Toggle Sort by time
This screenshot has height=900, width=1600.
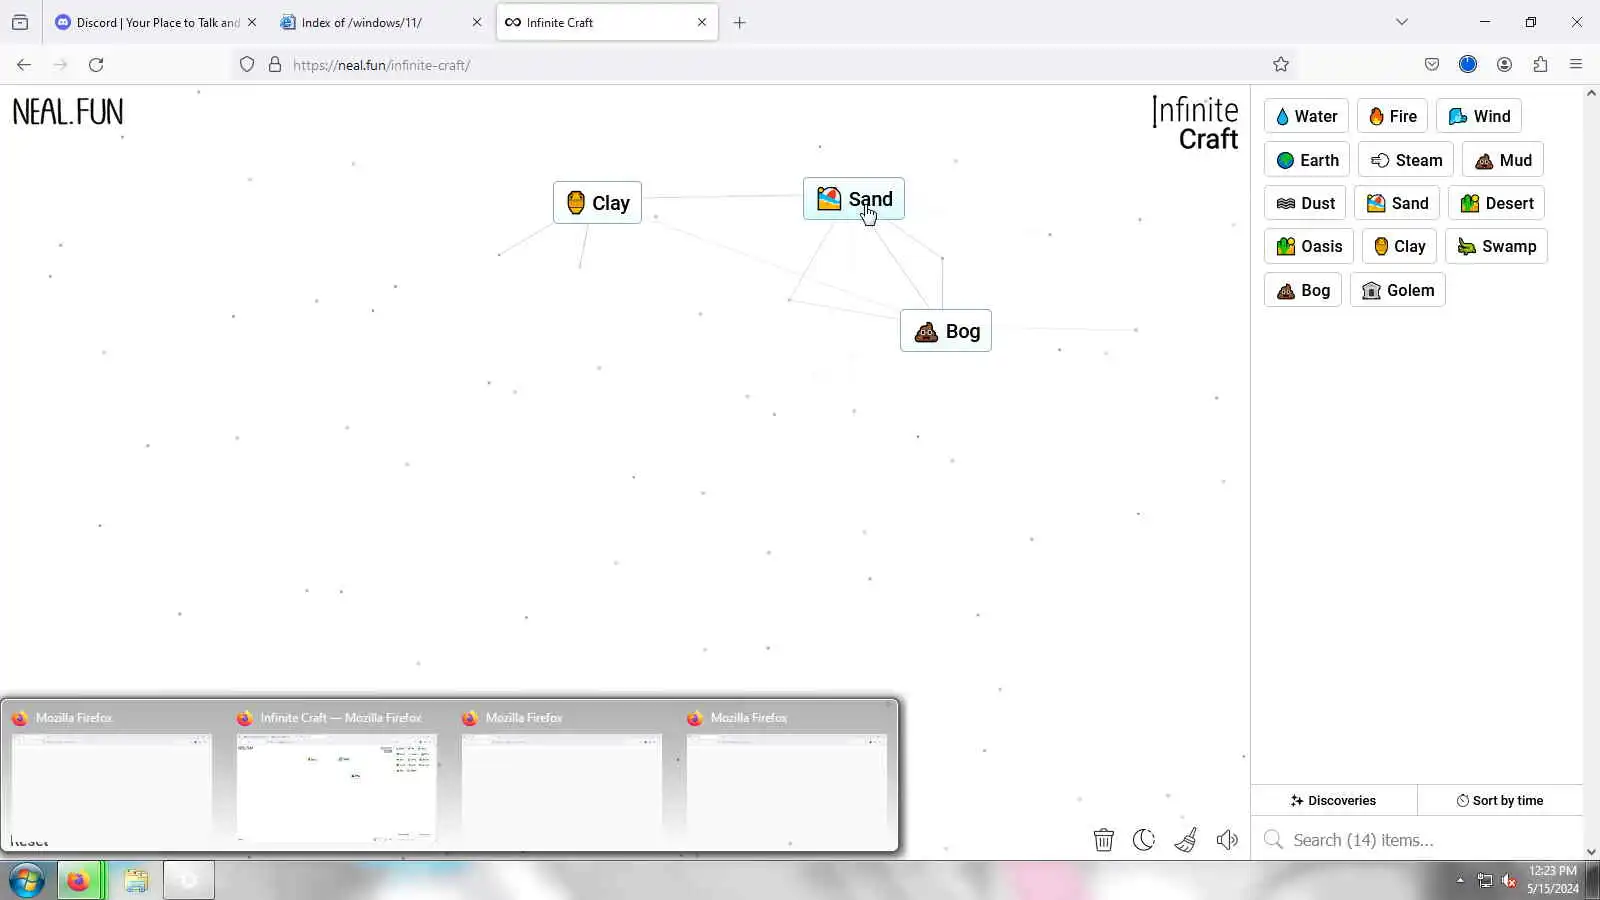pos(1500,800)
